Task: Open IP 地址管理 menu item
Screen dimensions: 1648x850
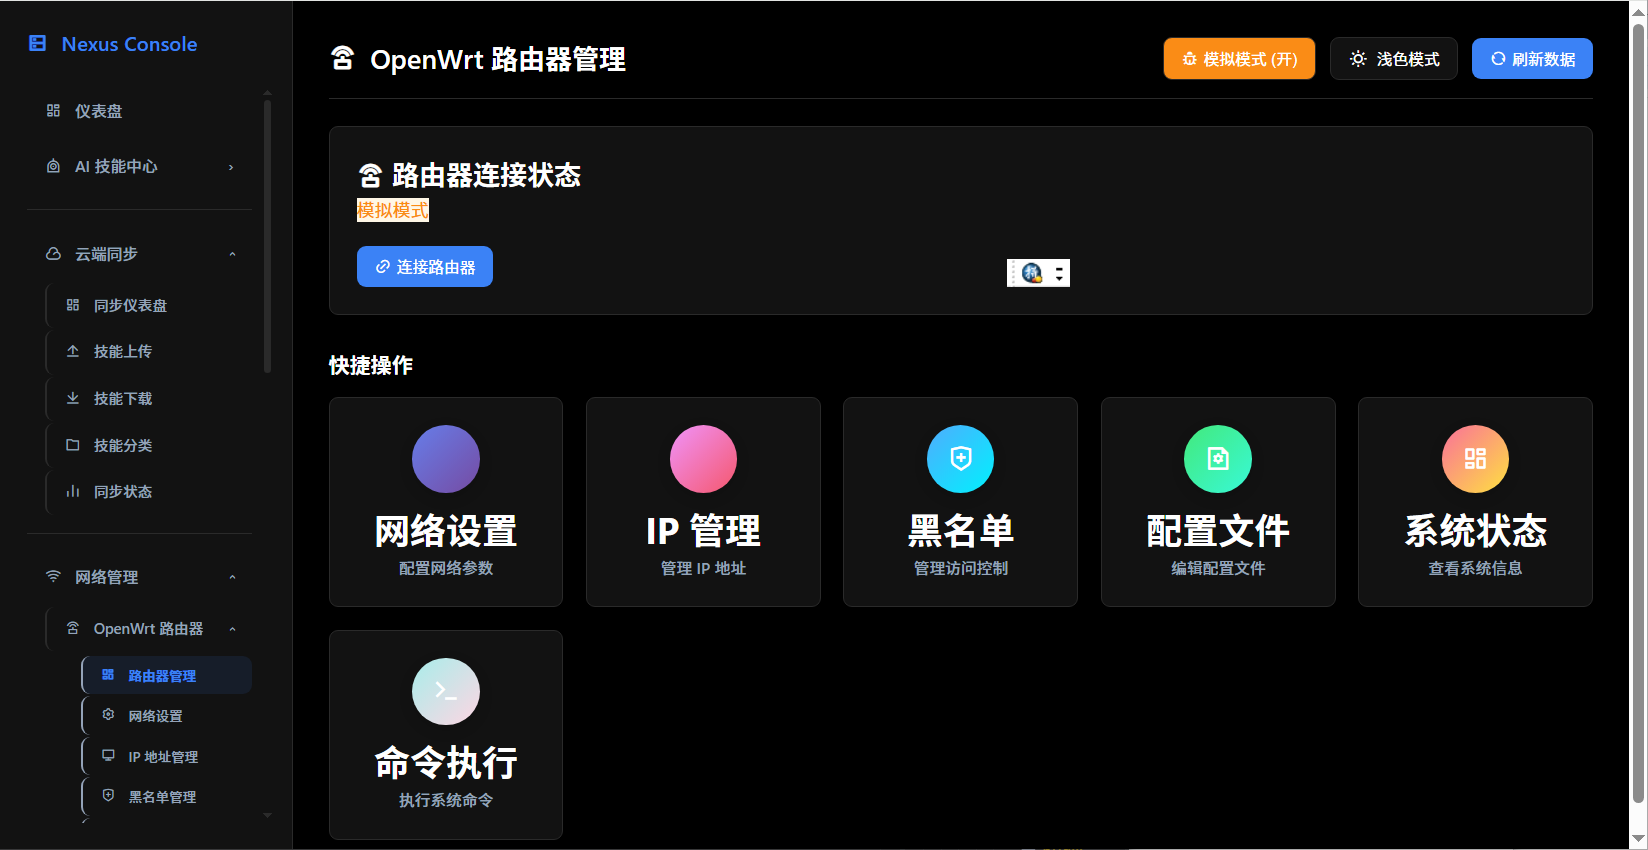Action: [x=167, y=756]
